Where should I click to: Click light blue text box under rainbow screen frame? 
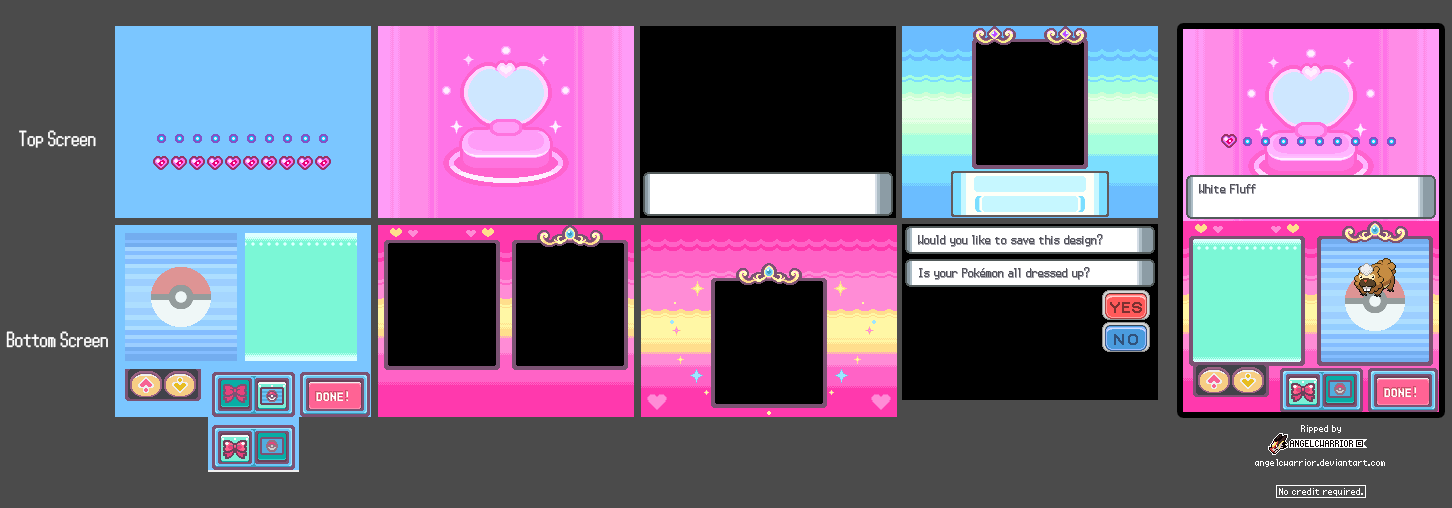[1030, 193]
